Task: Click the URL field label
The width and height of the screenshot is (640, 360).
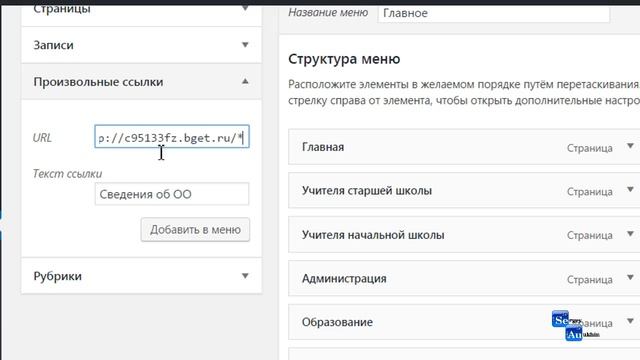Action: coord(42,138)
